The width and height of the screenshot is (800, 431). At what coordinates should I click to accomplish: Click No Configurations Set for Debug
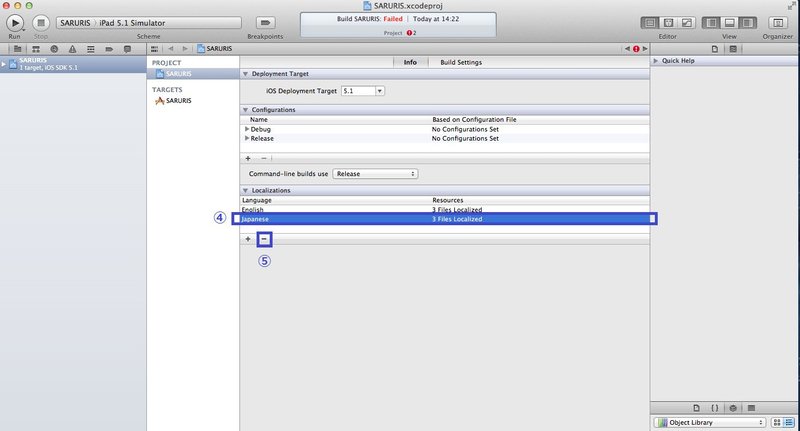click(x=465, y=130)
